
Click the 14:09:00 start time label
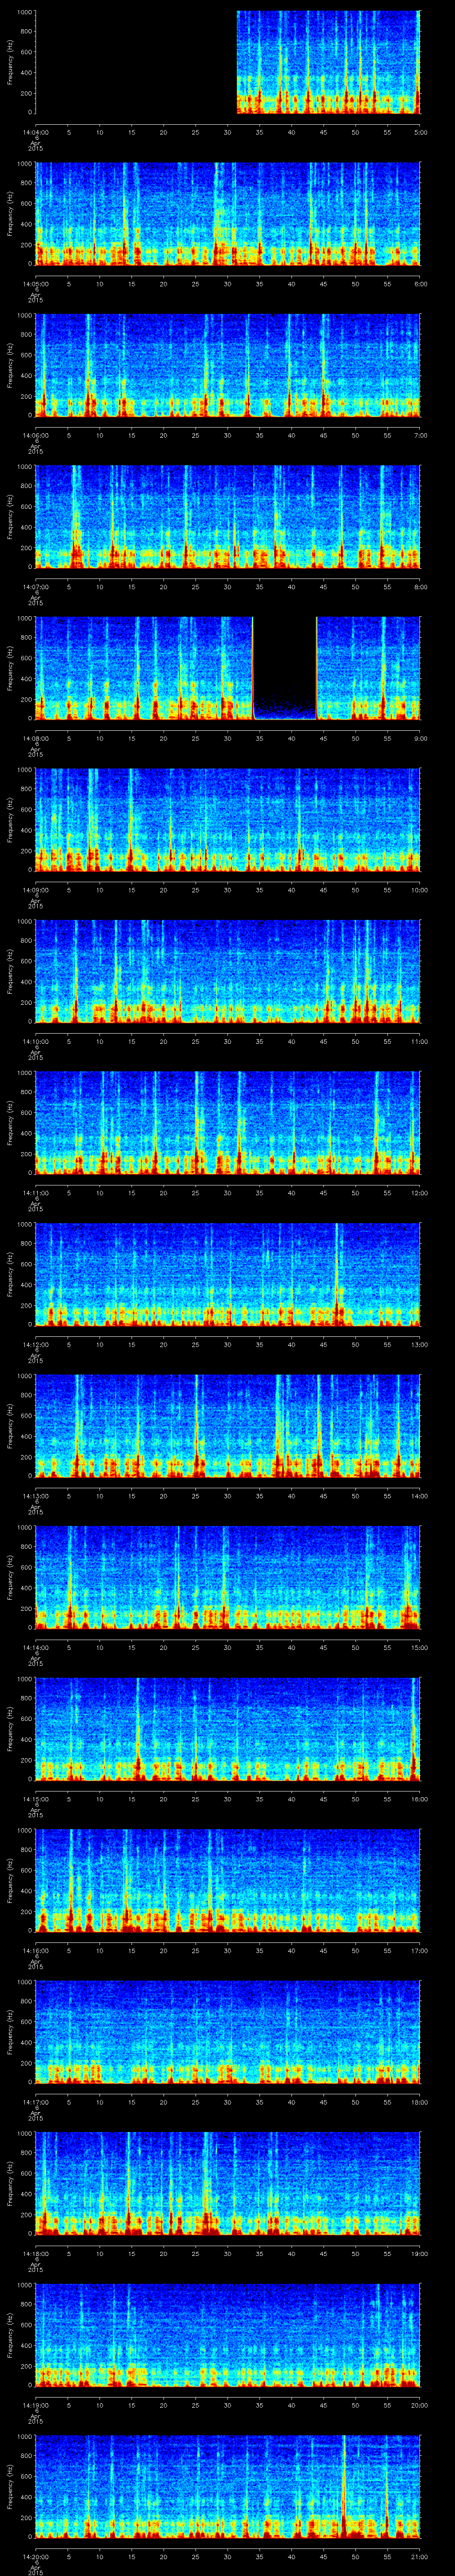click(35, 890)
